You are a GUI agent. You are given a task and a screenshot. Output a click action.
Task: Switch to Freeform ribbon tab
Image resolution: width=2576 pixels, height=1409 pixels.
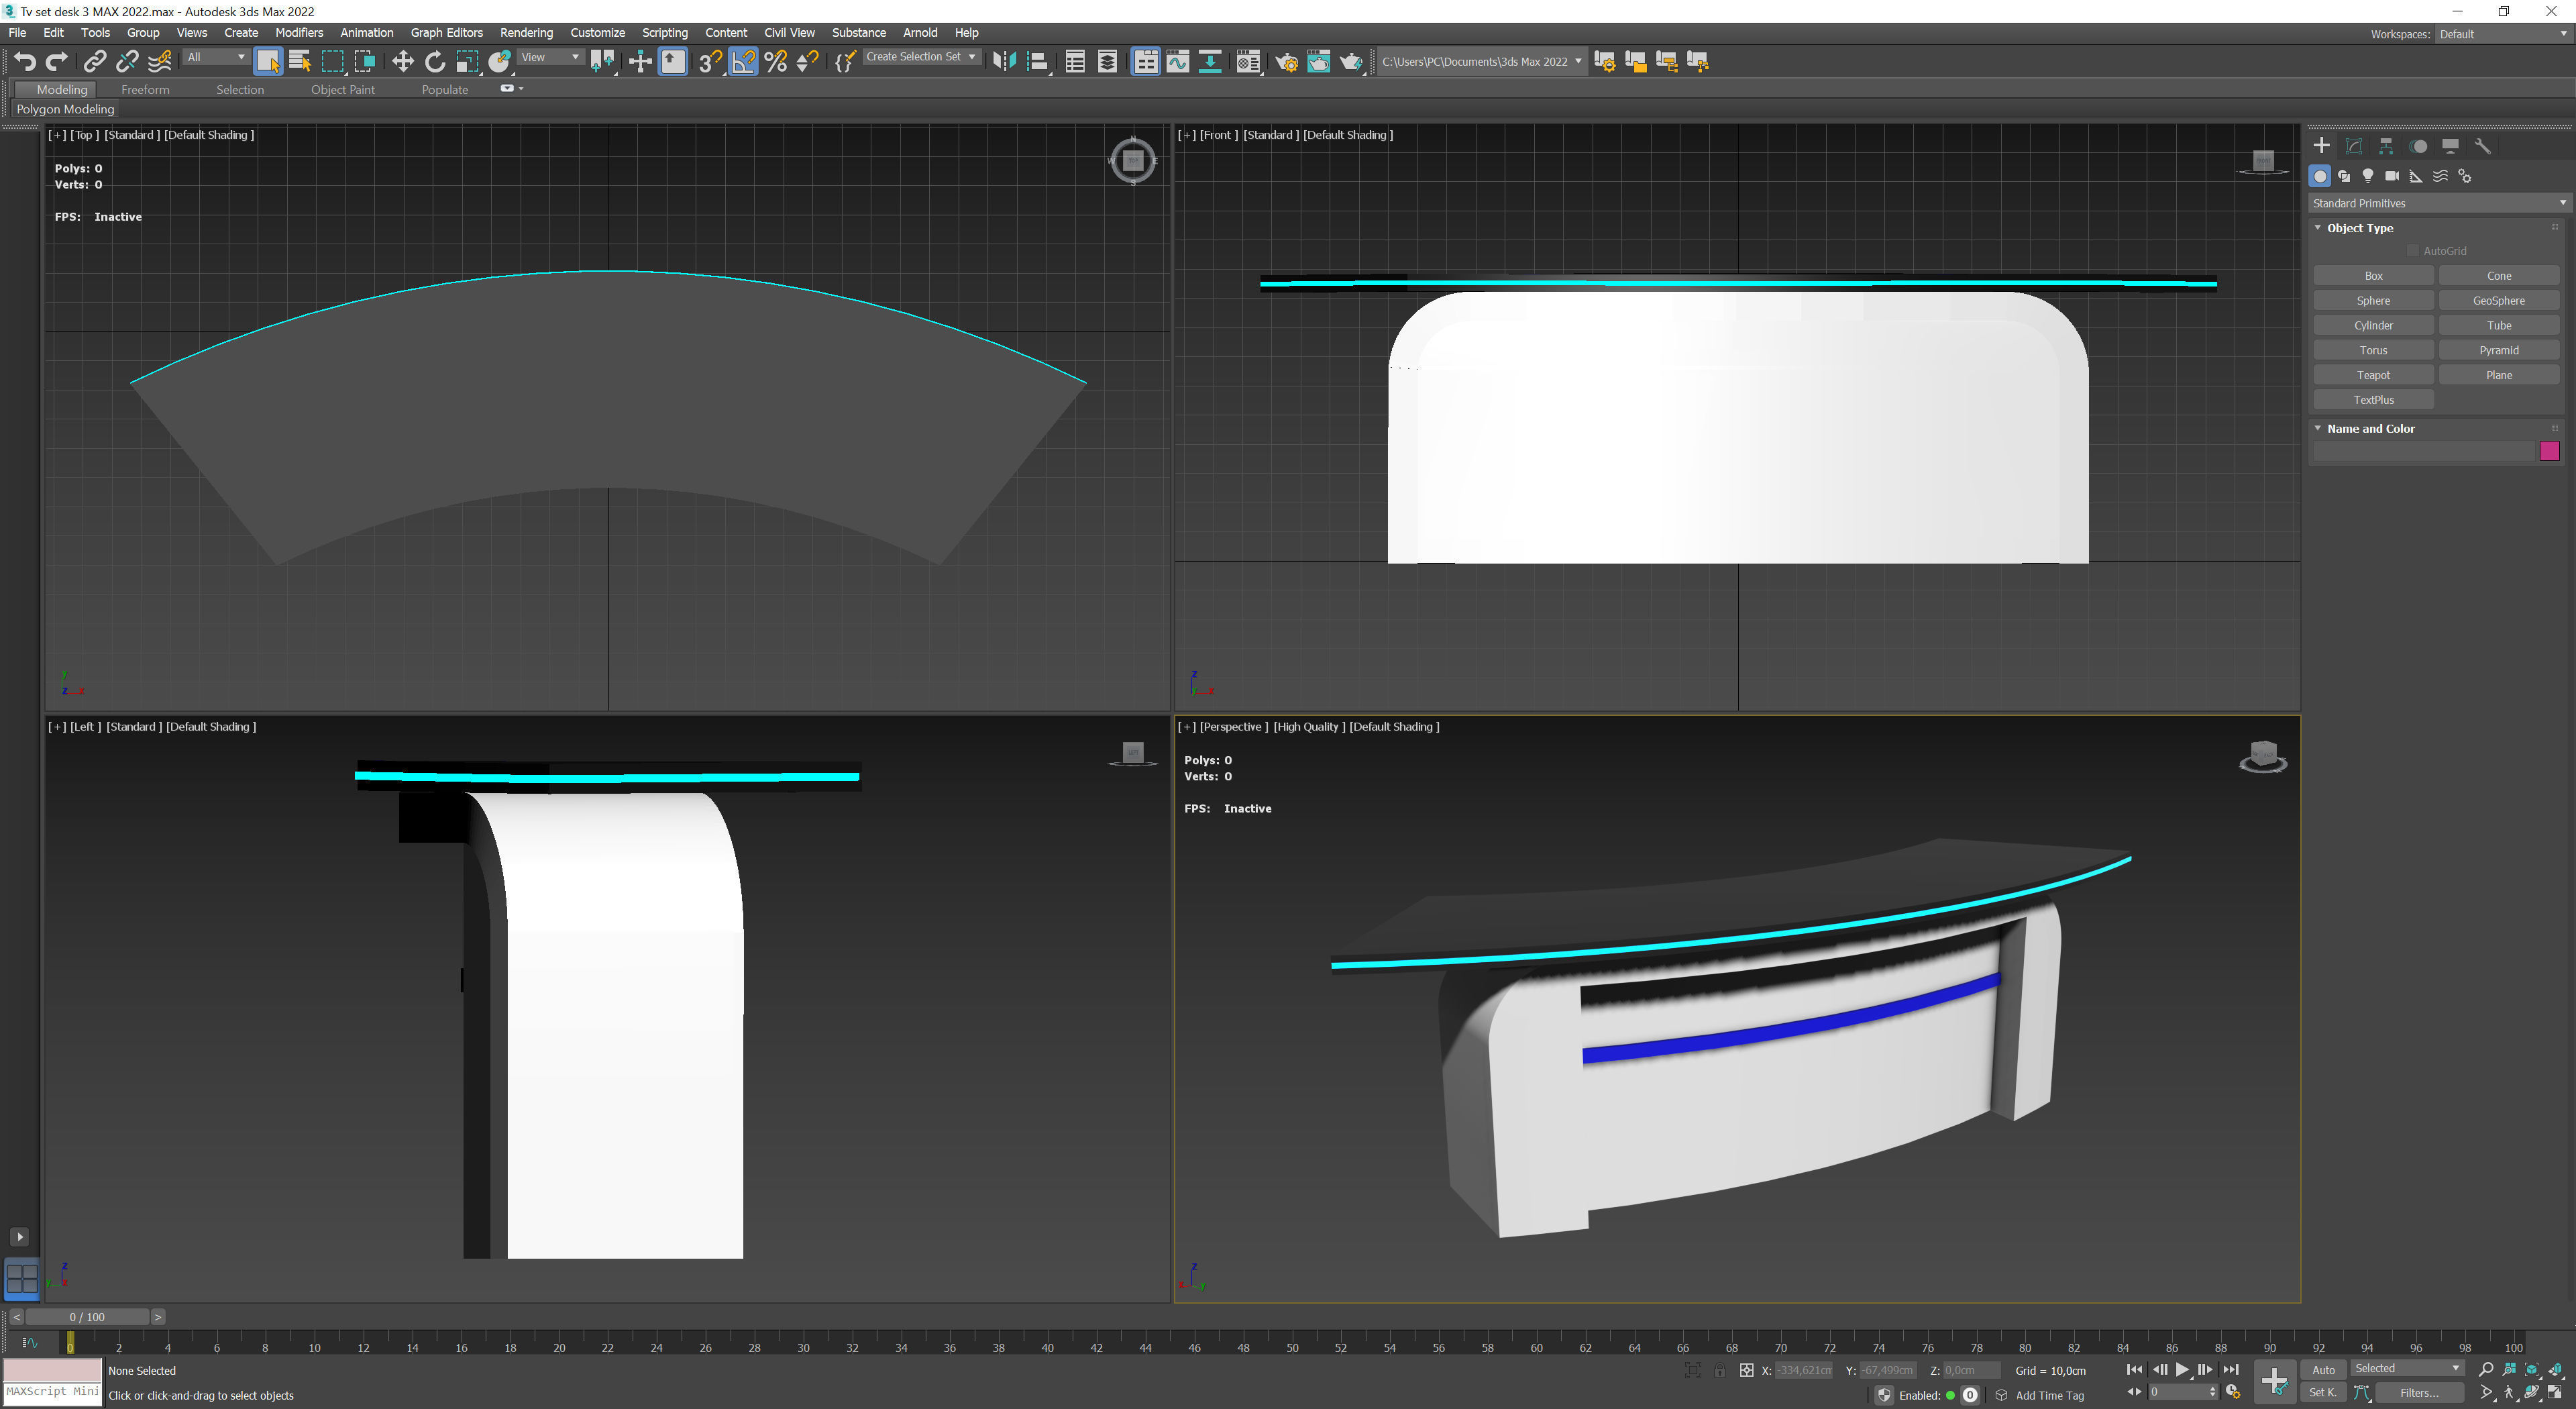(145, 90)
